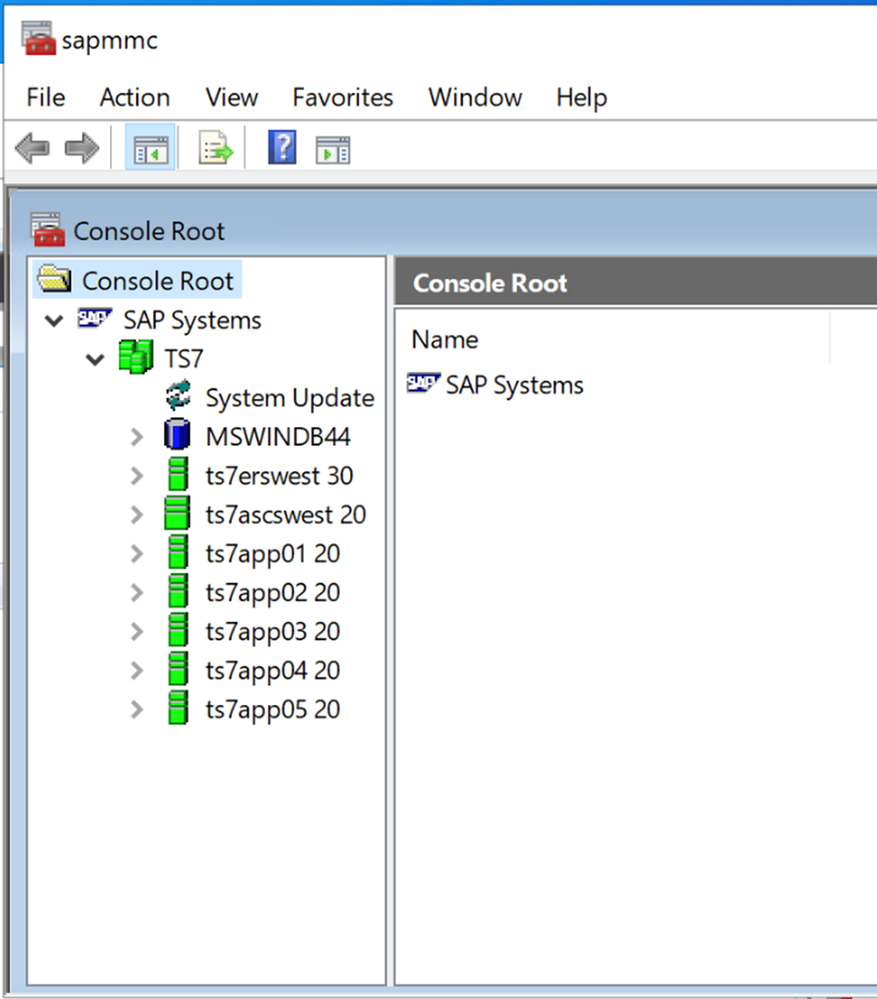
Task: Open Help with the question mark icon
Action: (282, 147)
